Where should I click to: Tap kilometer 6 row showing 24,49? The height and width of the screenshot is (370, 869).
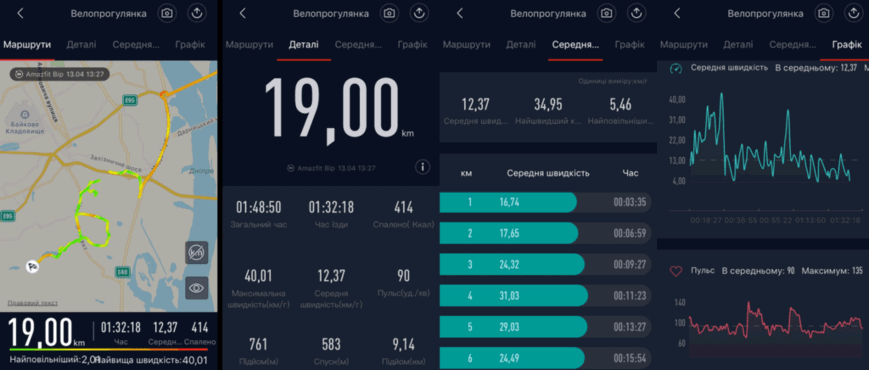point(545,358)
